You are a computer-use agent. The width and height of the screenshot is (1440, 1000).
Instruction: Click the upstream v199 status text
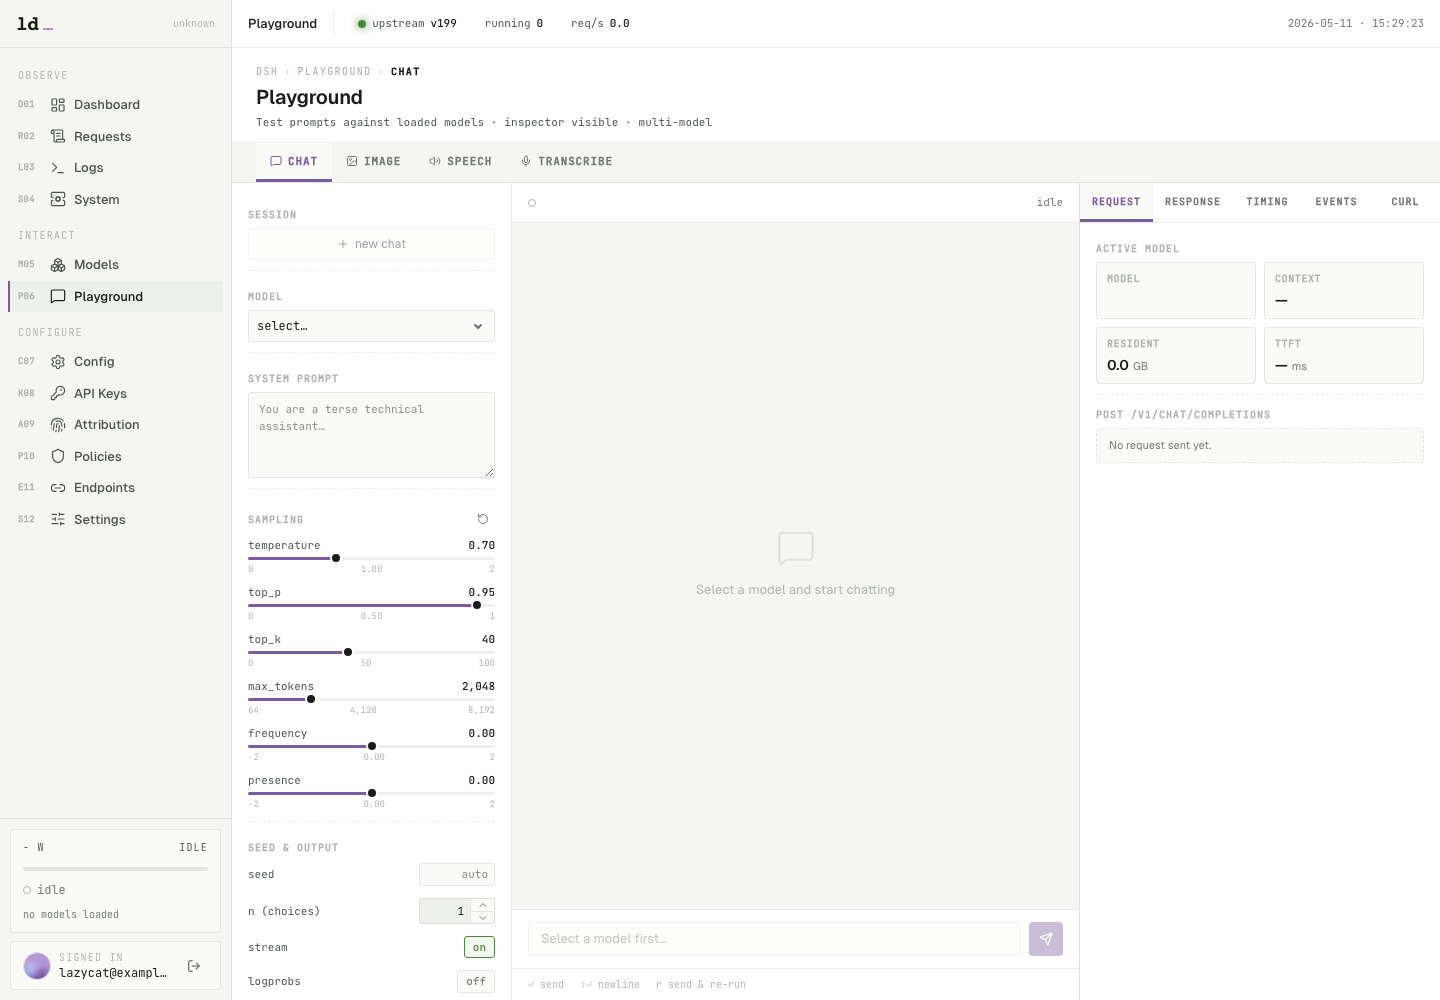(x=414, y=24)
